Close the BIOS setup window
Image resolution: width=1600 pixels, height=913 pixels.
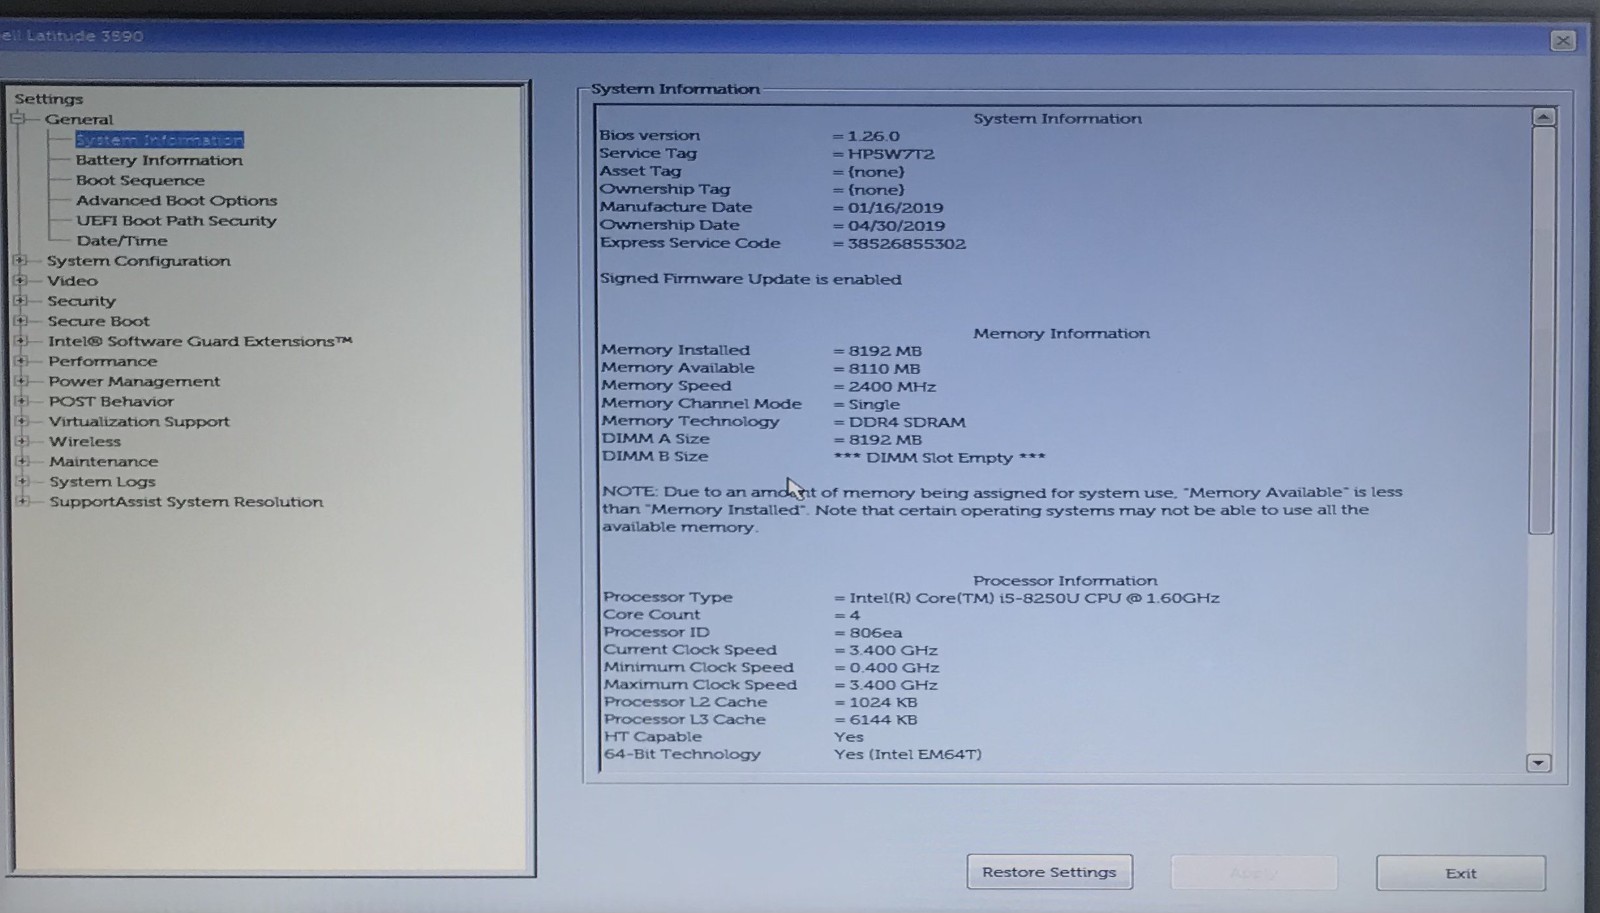click(x=1563, y=40)
